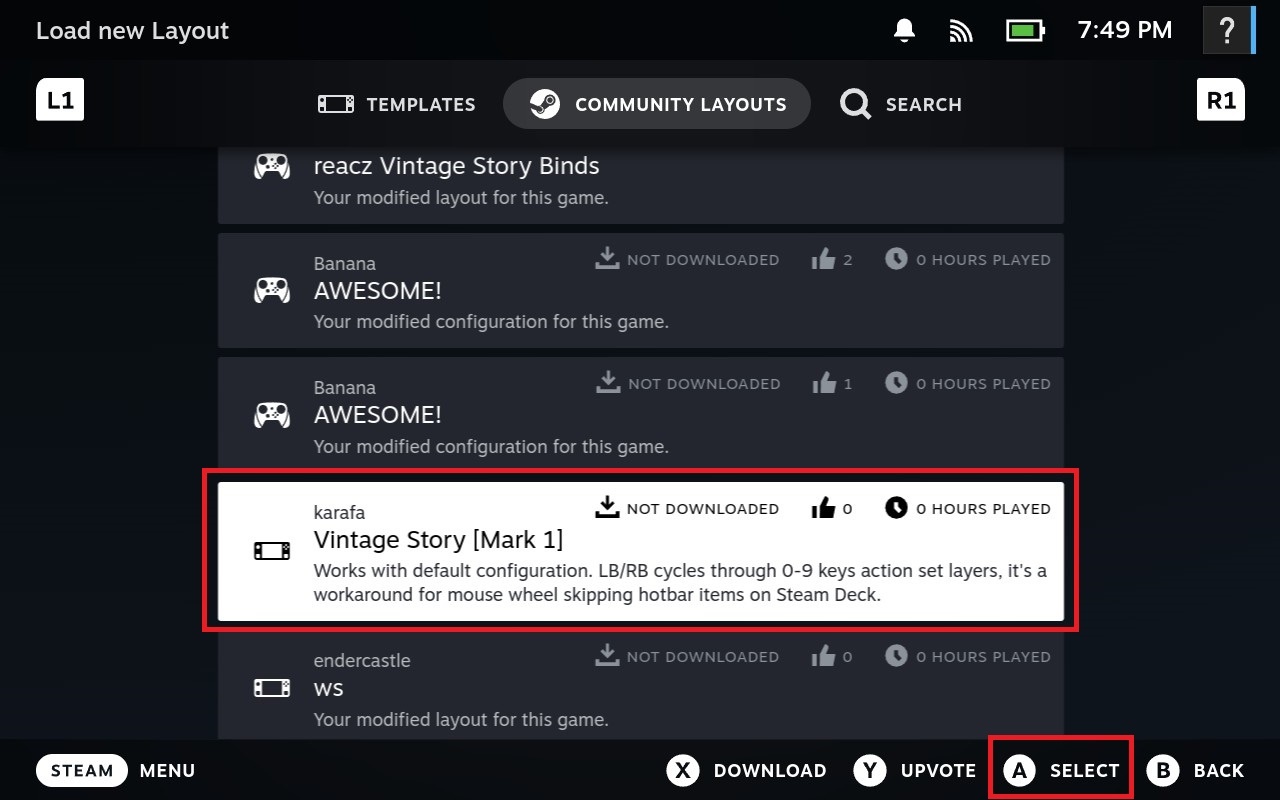Click thumbs up icon on karafa layout
1280x800 pixels.
click(823, 509)
